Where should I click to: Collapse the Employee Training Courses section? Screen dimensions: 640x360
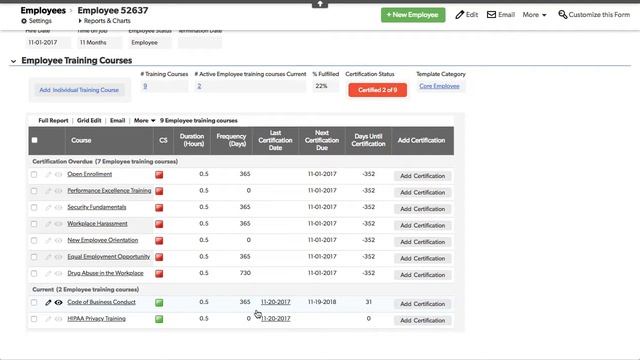pos(13,61)
